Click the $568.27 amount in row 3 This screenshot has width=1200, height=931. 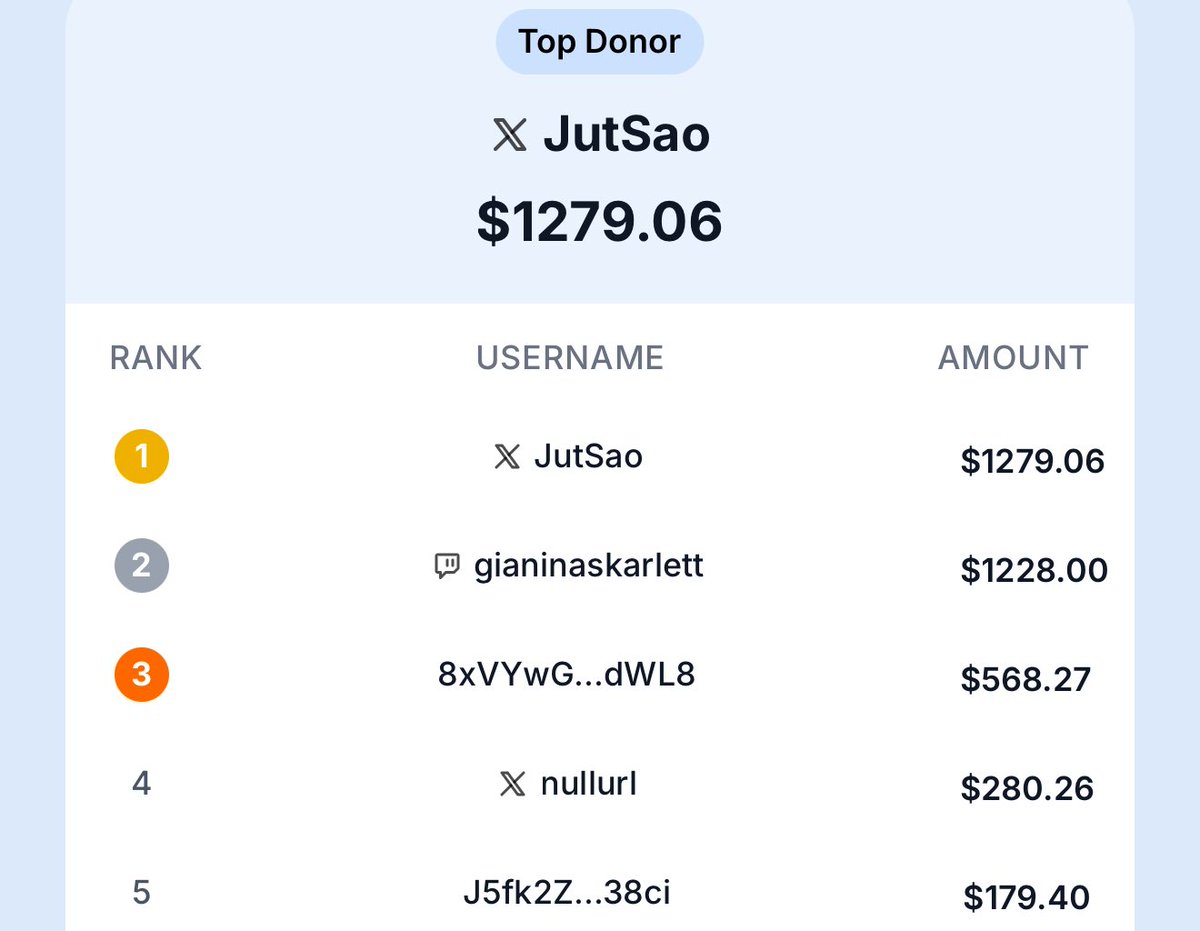(1026, 679)
